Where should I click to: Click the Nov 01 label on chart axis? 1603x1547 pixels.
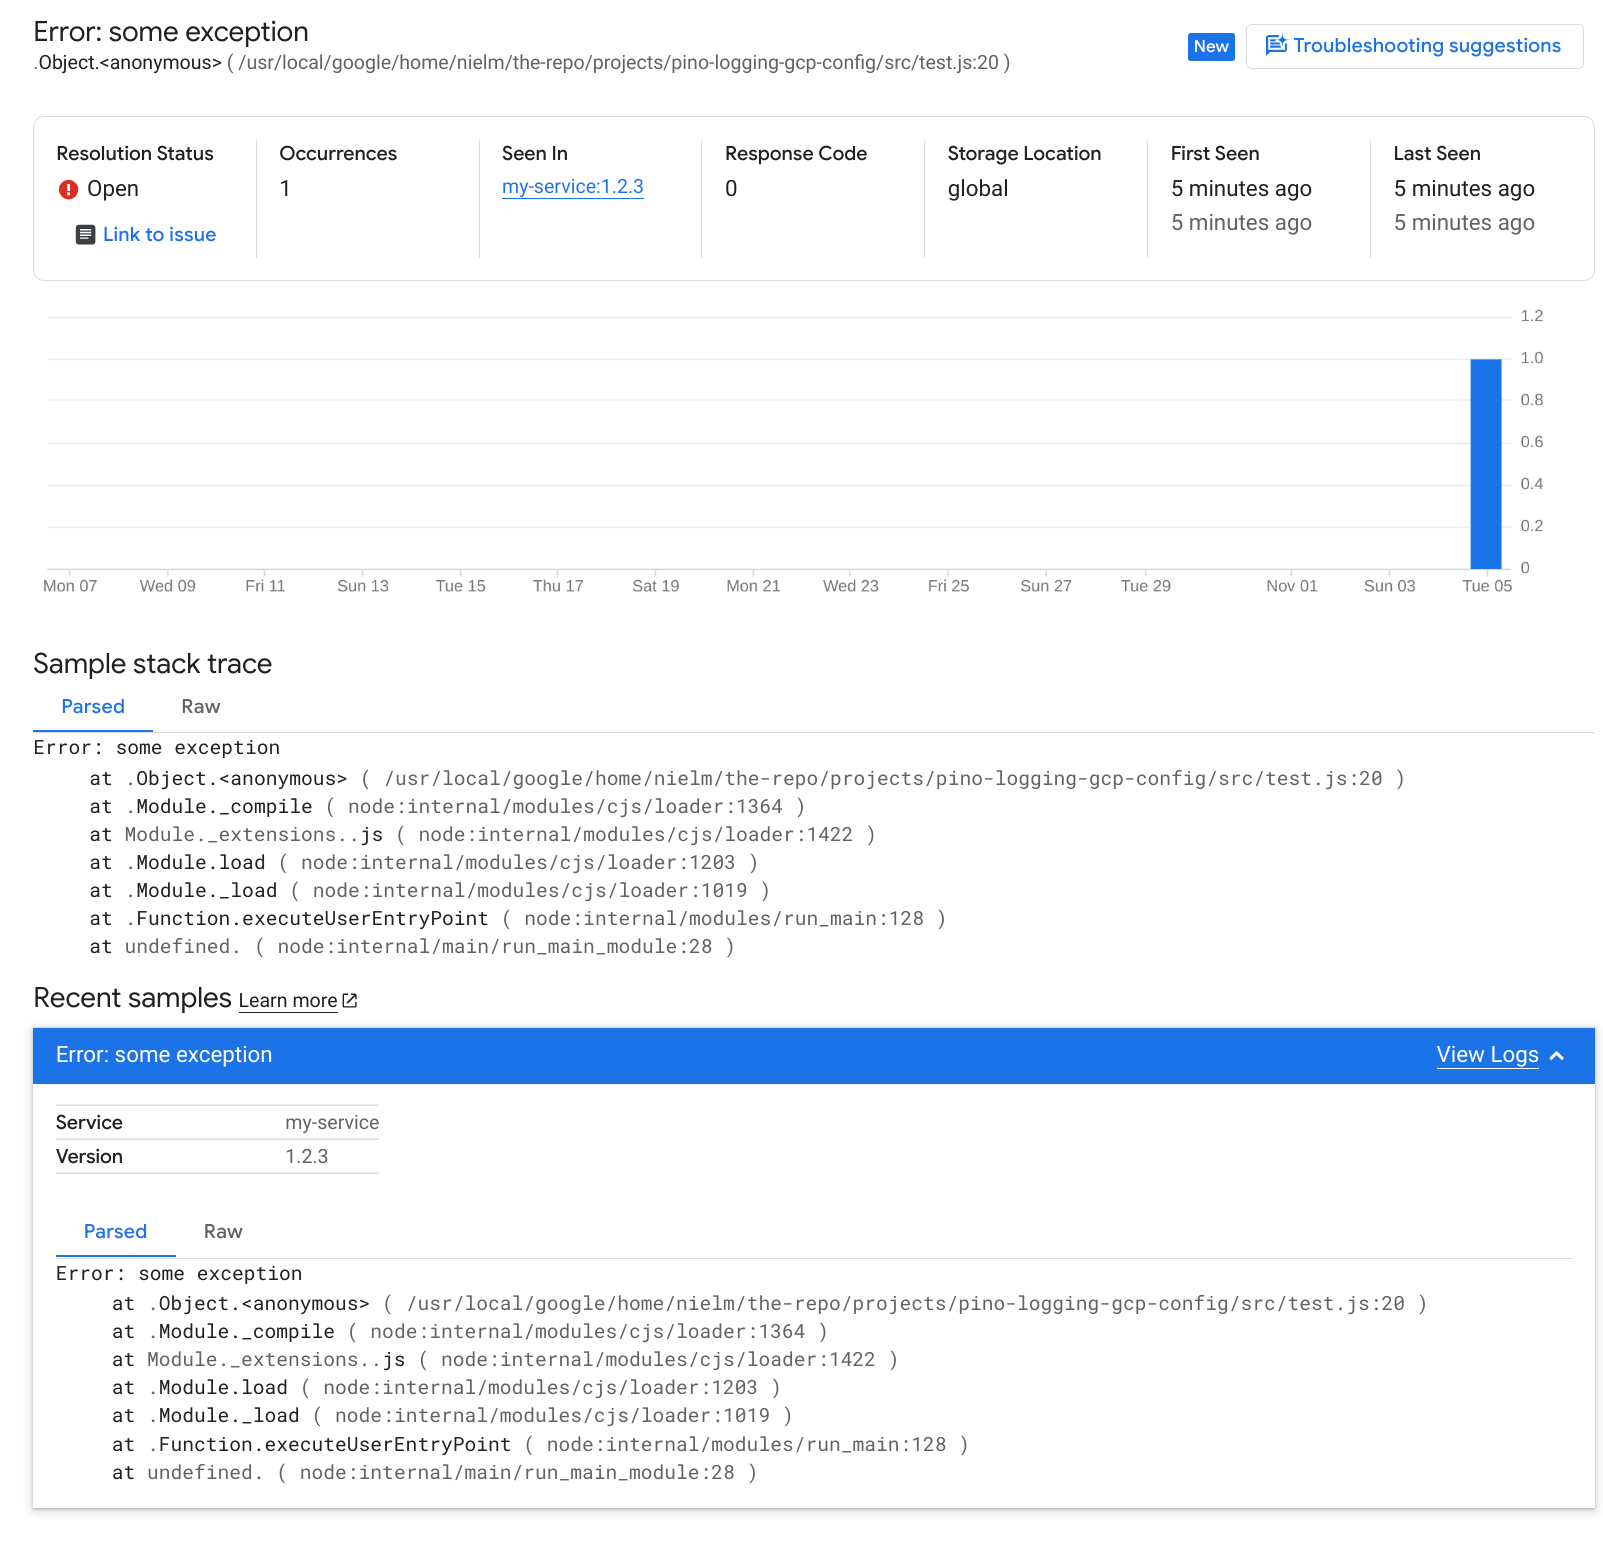1292,586
